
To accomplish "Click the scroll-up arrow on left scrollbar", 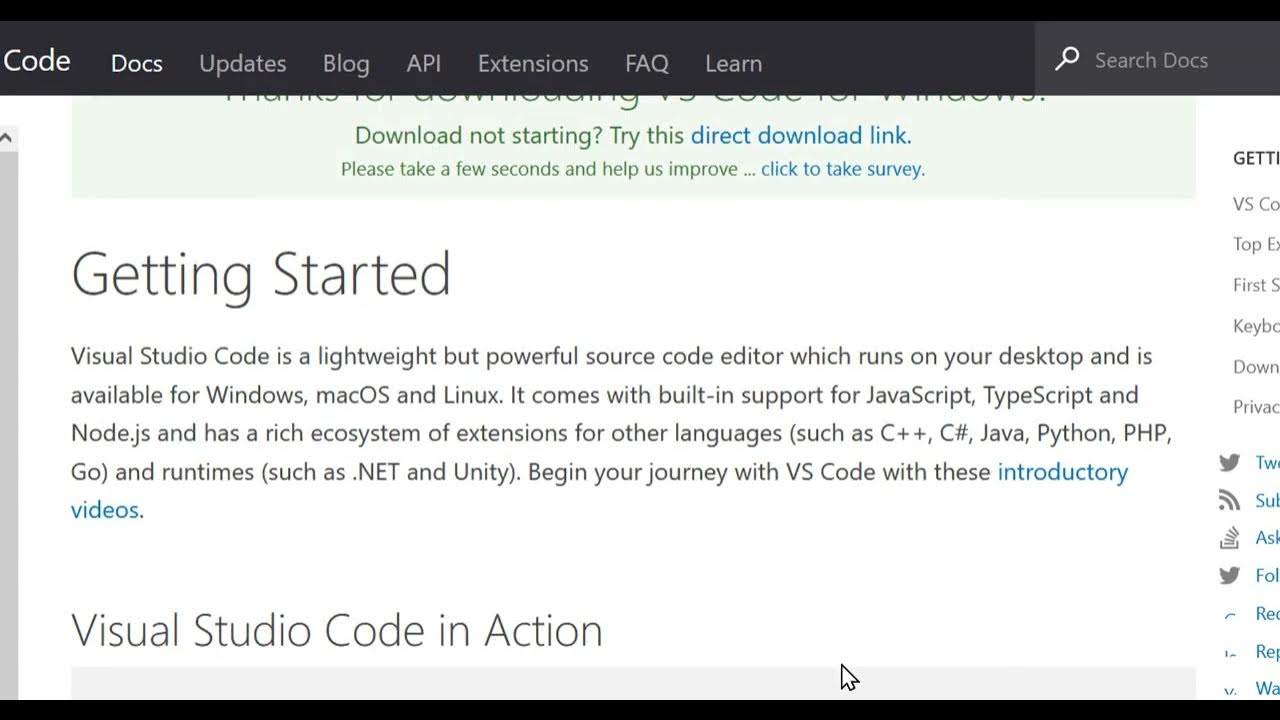I will (6, 139).
